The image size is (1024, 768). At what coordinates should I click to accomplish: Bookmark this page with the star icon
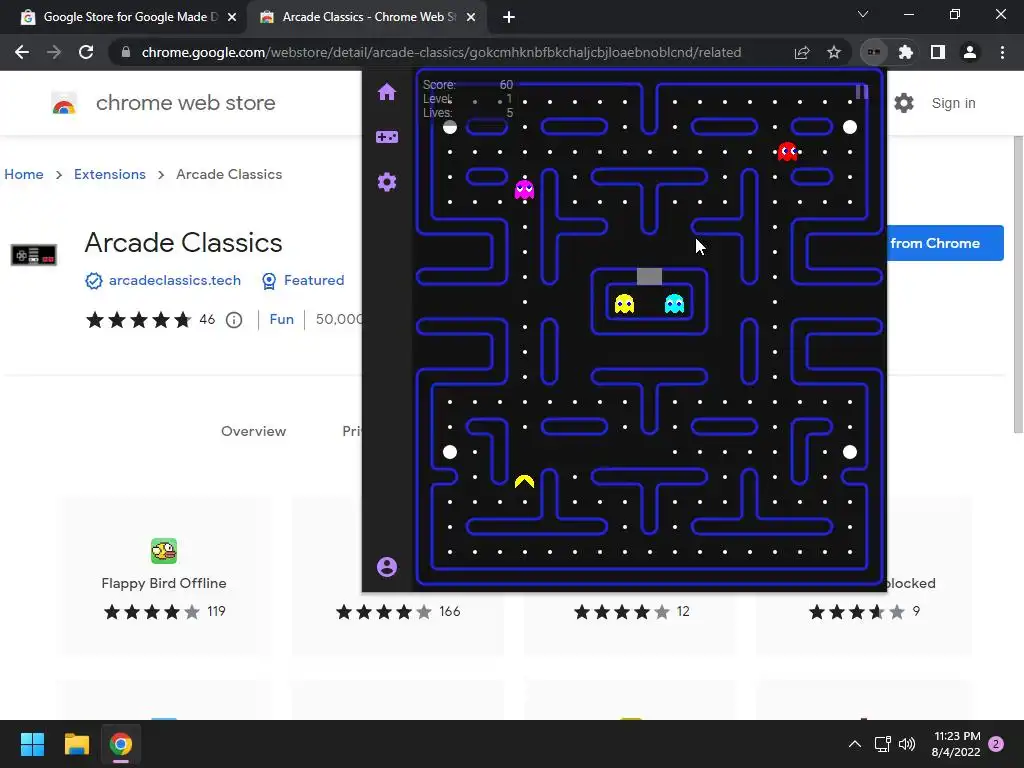coord(834,52)
